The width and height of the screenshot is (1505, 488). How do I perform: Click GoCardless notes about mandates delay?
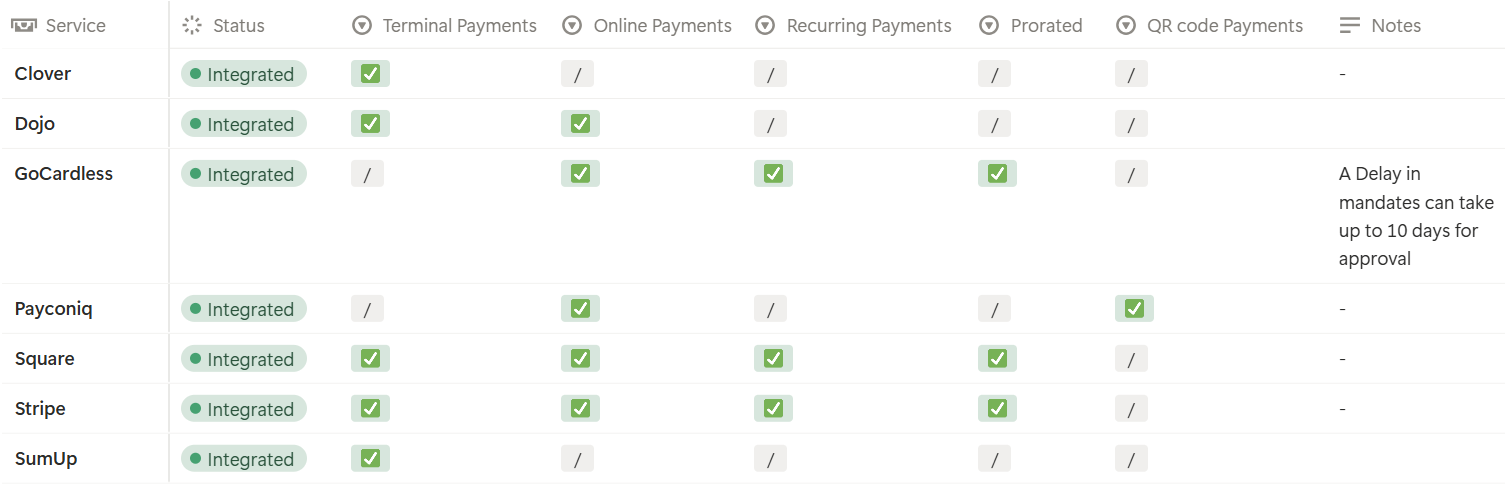tap(1415, 216)
